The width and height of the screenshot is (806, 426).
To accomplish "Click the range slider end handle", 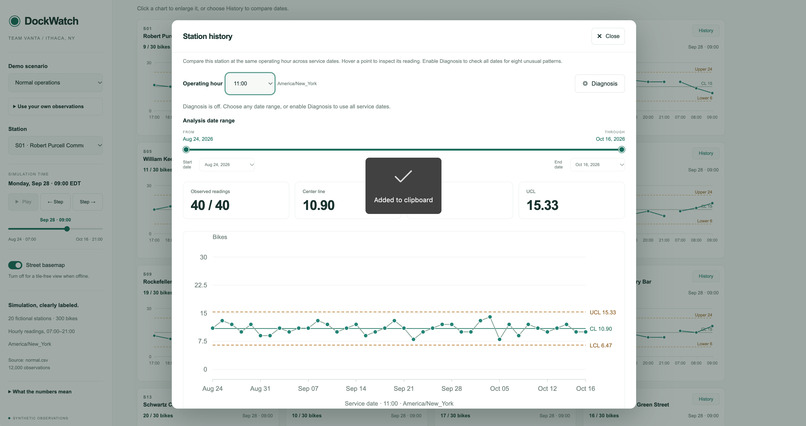I will click(x=621, y=150).
